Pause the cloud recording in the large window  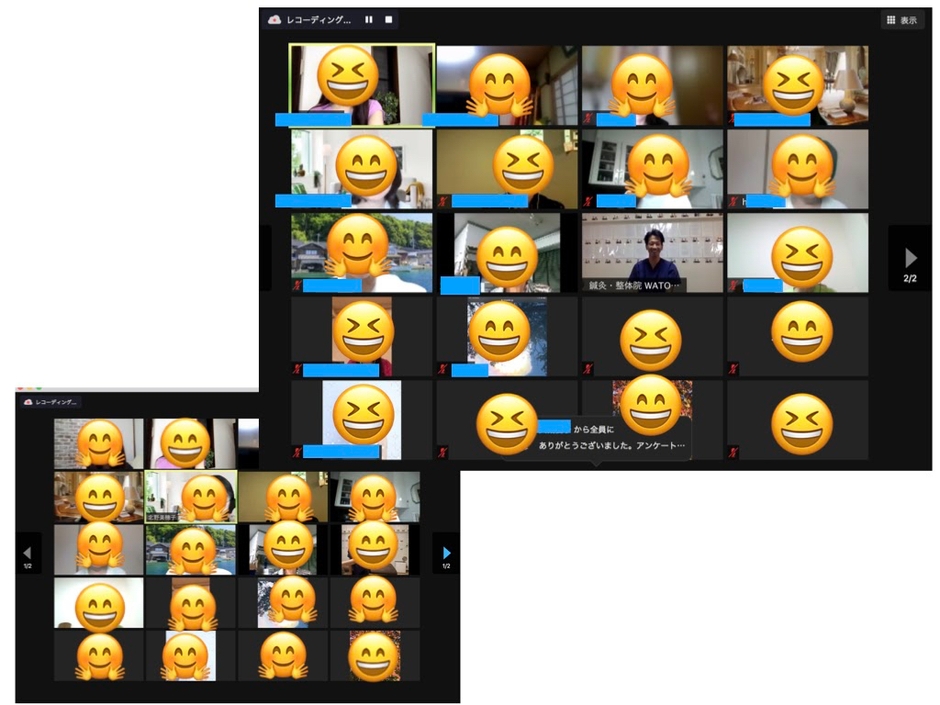(x=369, y=19)
